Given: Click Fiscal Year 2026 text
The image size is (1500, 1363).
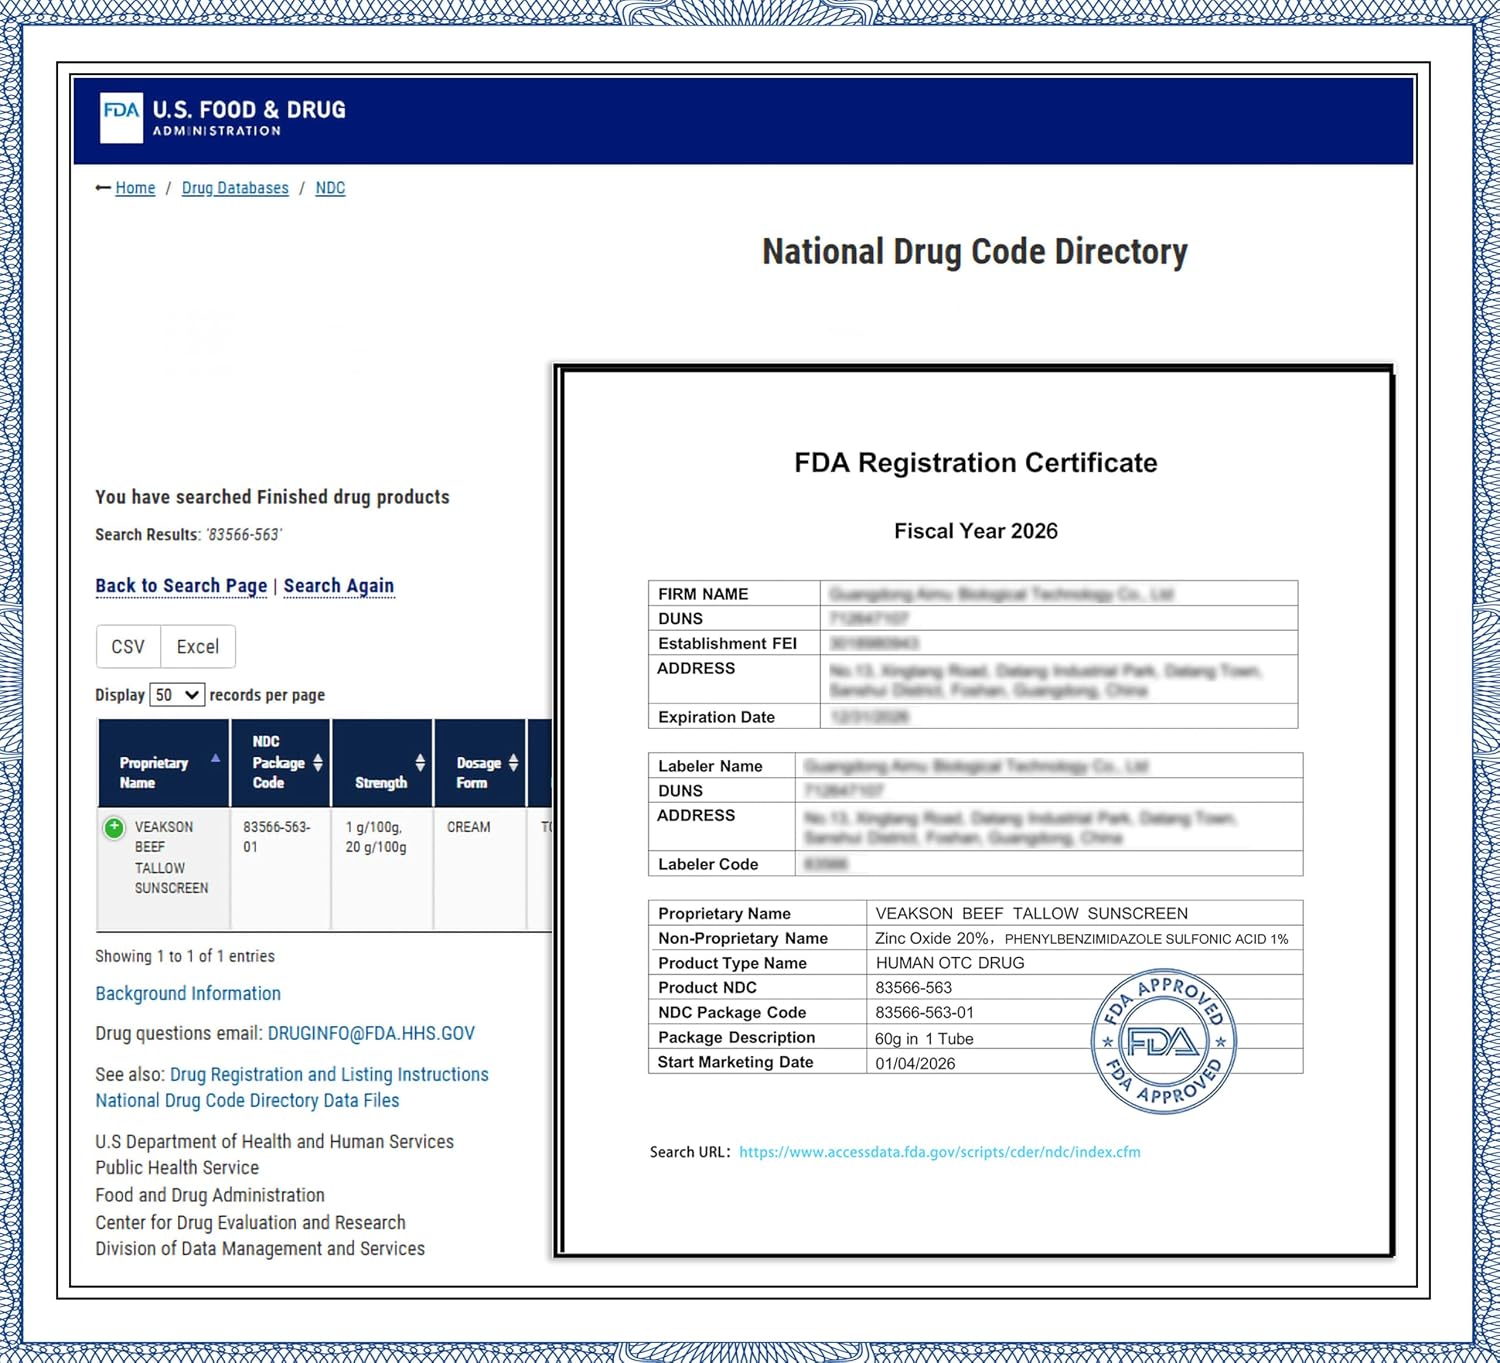Looking at the screenshot, I should 976,531.
